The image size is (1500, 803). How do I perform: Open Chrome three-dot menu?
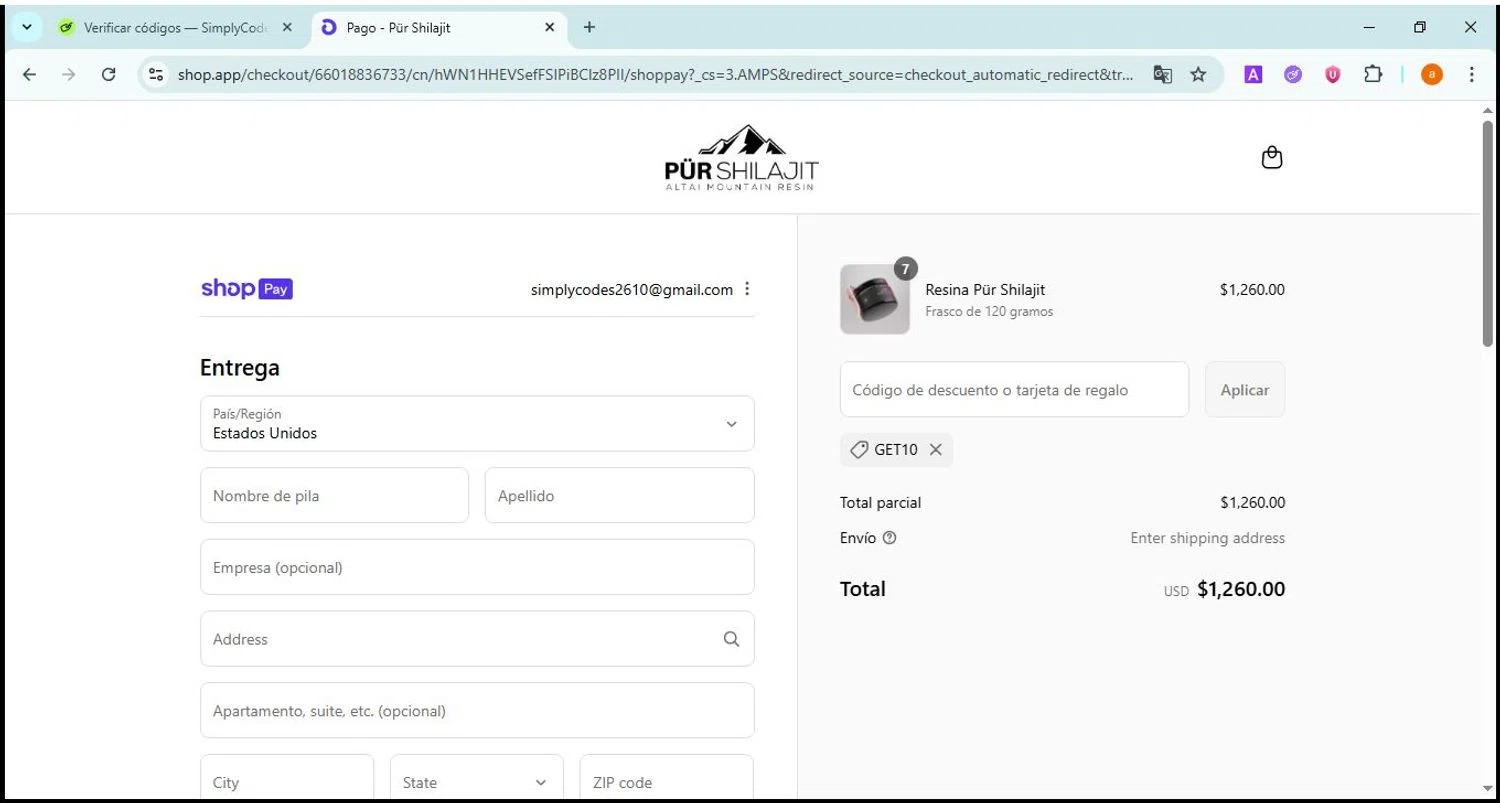pos(1471,74)
